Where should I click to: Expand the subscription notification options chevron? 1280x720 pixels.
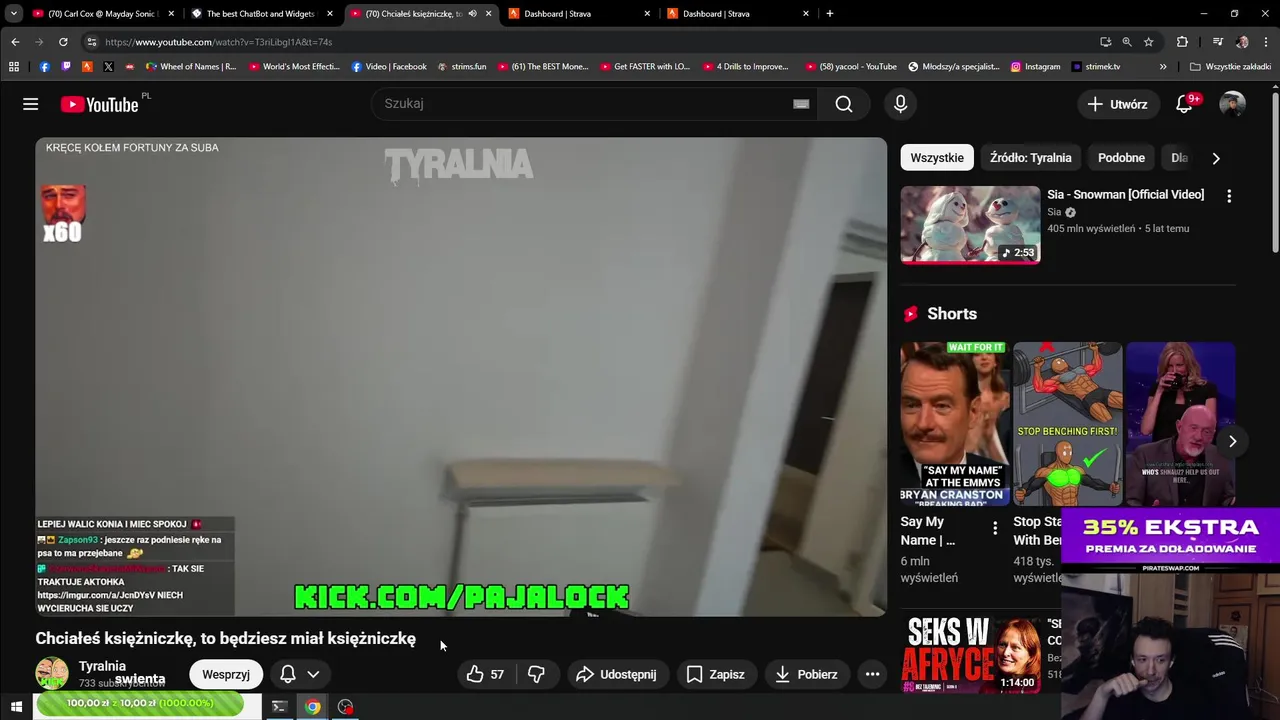pos(313,674)
